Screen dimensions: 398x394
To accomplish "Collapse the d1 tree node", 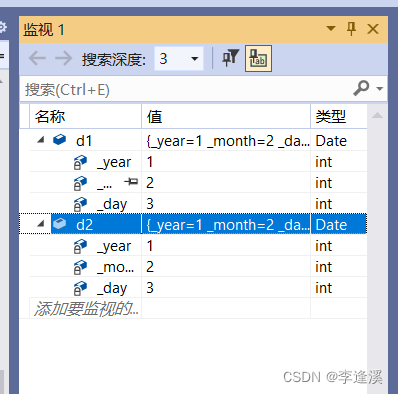I will pos(41,140).
